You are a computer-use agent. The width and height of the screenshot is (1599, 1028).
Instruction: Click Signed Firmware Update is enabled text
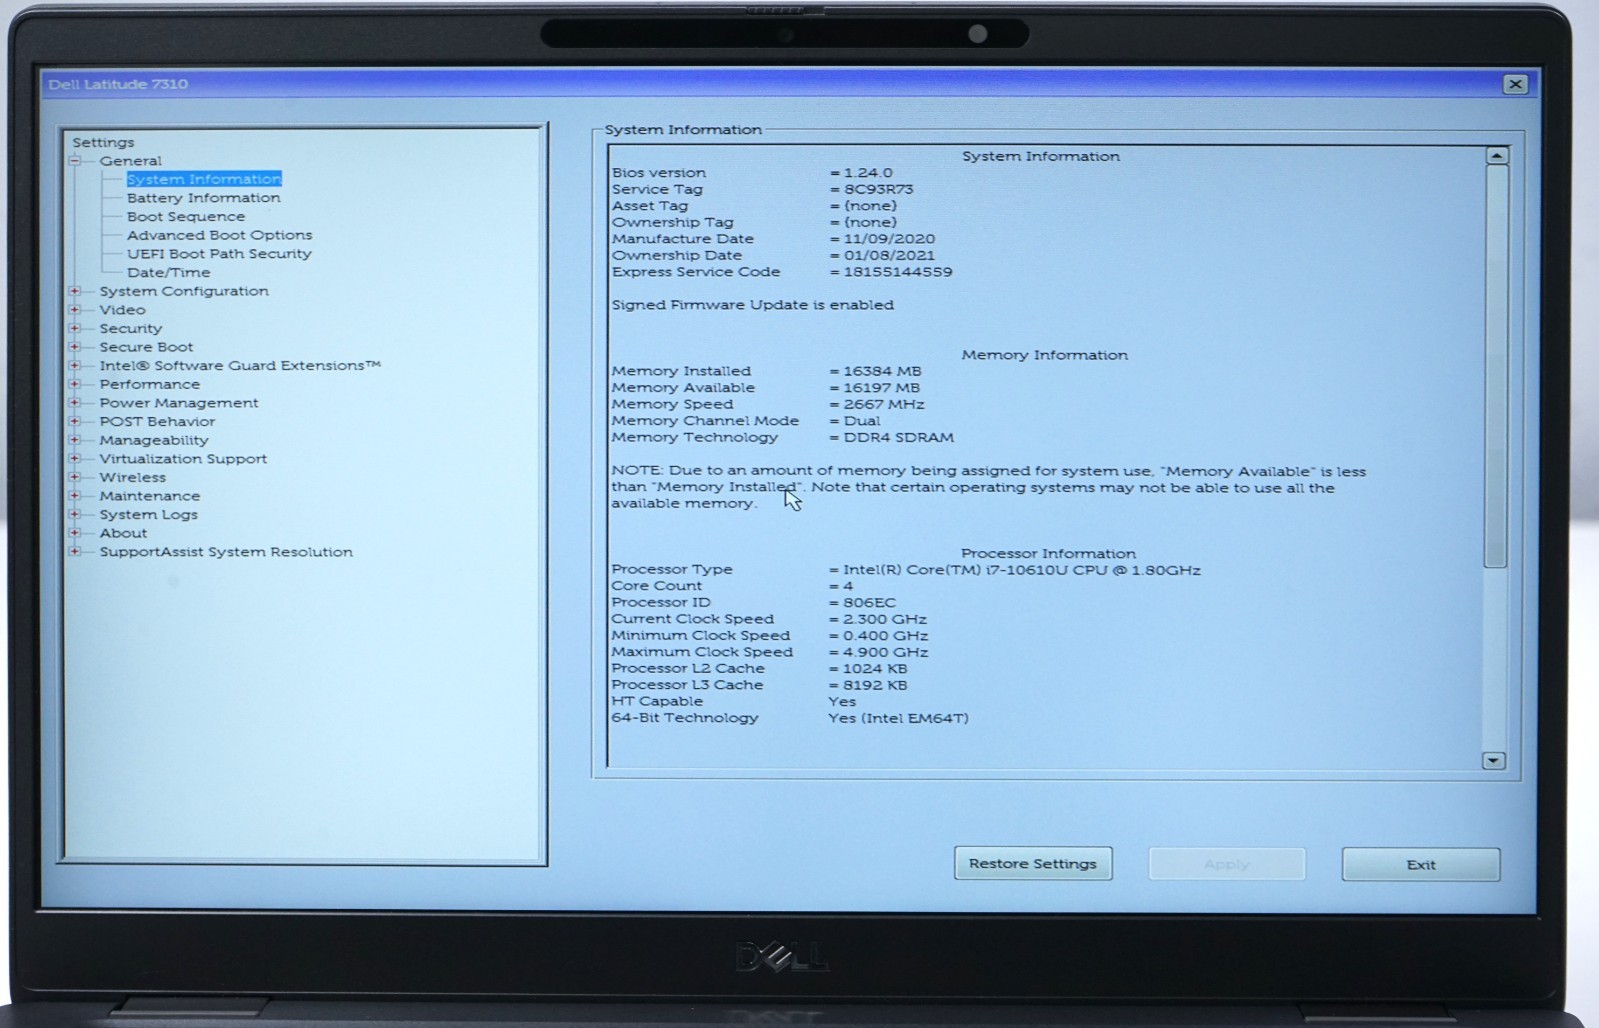(753, 305)
